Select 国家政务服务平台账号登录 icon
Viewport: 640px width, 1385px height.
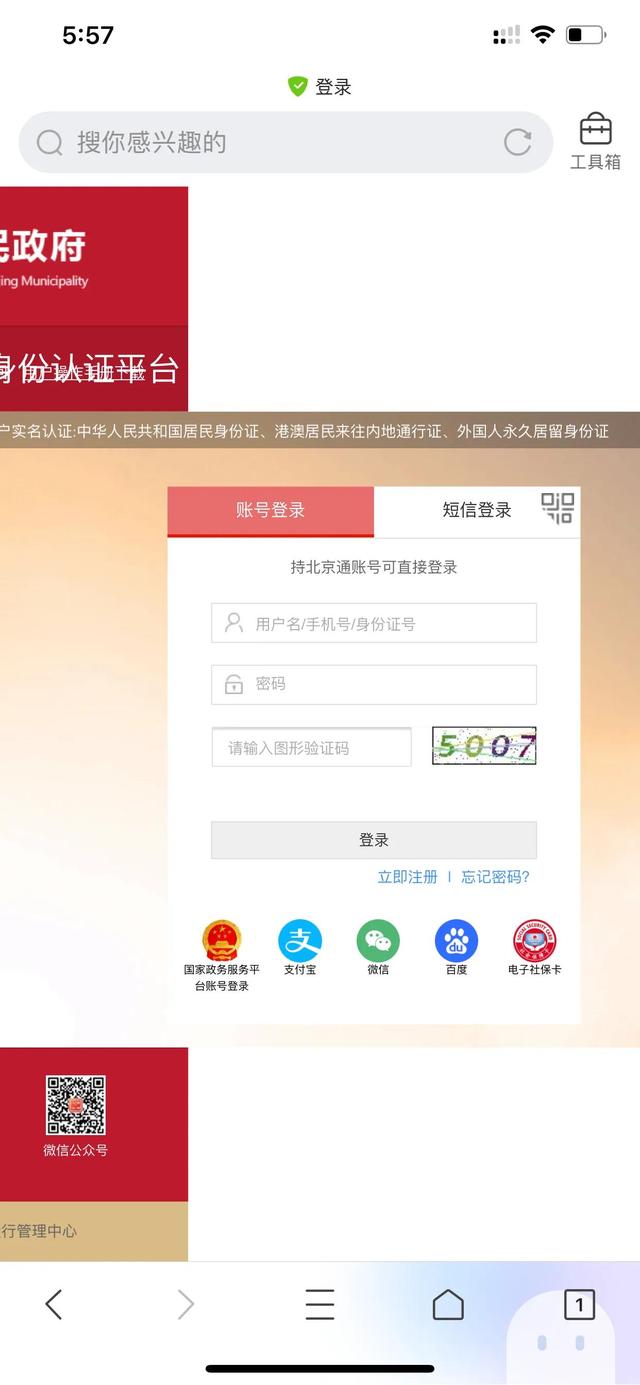(x=222, y=941)
